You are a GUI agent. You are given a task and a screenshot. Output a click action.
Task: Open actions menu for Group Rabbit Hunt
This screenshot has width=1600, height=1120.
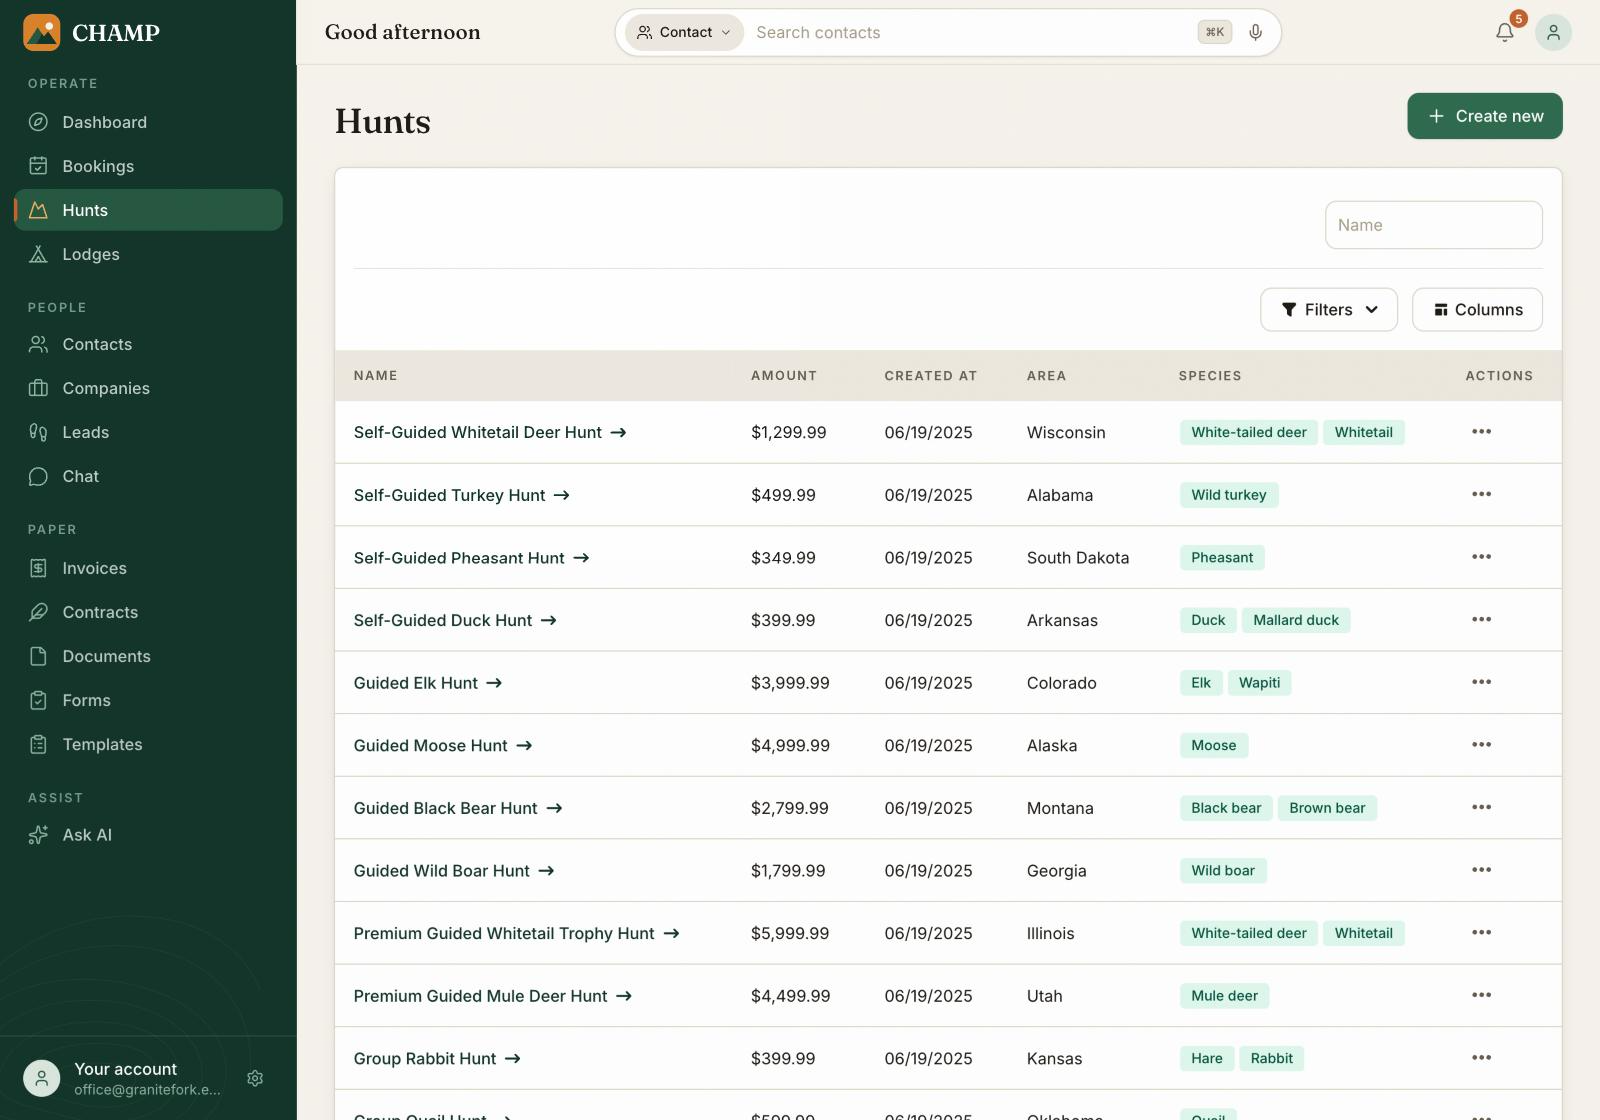tap(1481, 1058)
